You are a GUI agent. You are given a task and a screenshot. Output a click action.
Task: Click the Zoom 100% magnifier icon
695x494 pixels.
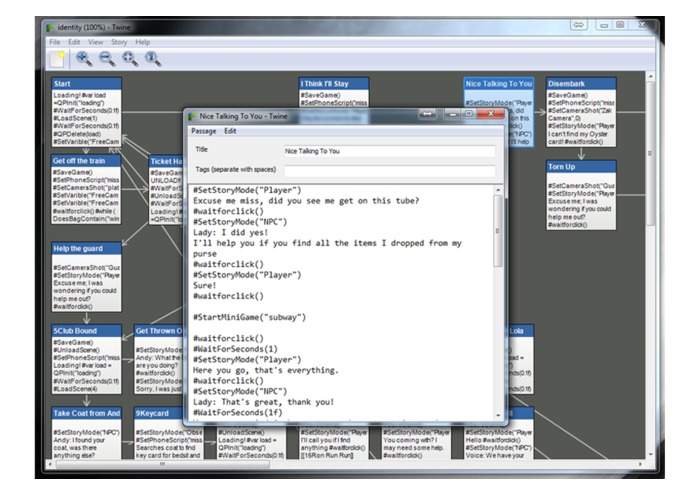tap(153, 58)
